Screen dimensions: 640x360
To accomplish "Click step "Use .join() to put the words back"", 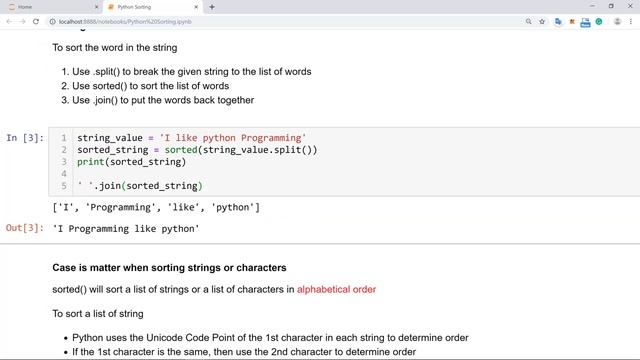I will pos(163,100).
